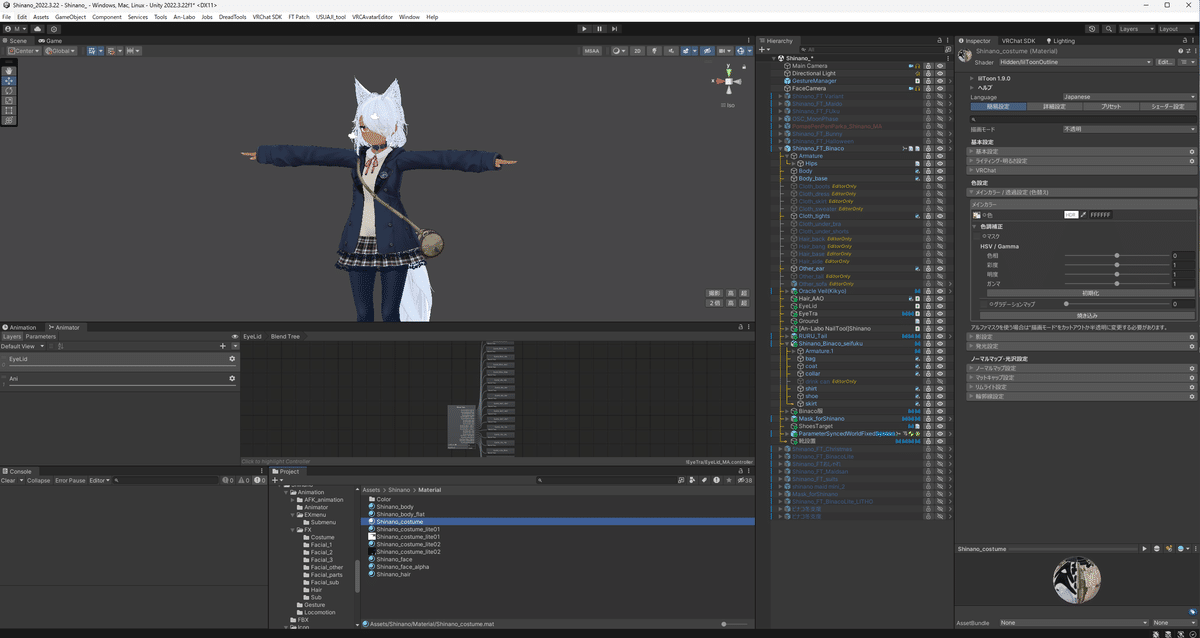Click the Edit button next to the Shader field
The width and height of the screenshot is (1200, 638).
pos(1163,62)
